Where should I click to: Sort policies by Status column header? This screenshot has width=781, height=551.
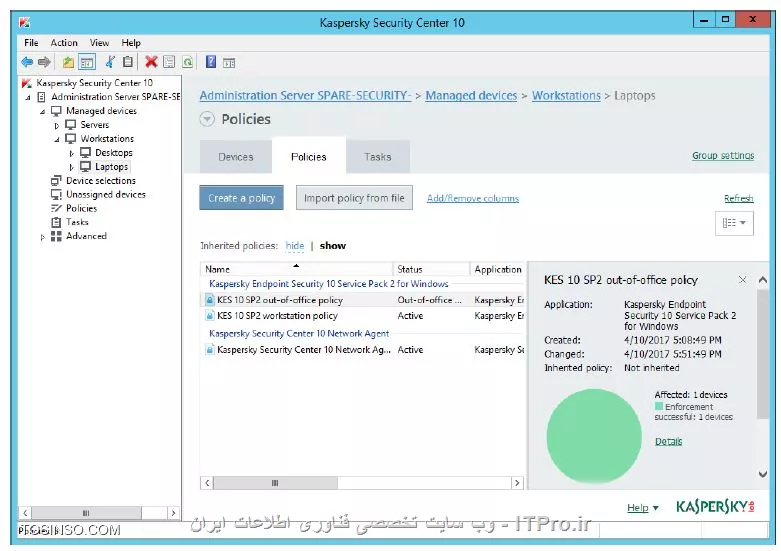pyautogui.click(x=431, y=269)
